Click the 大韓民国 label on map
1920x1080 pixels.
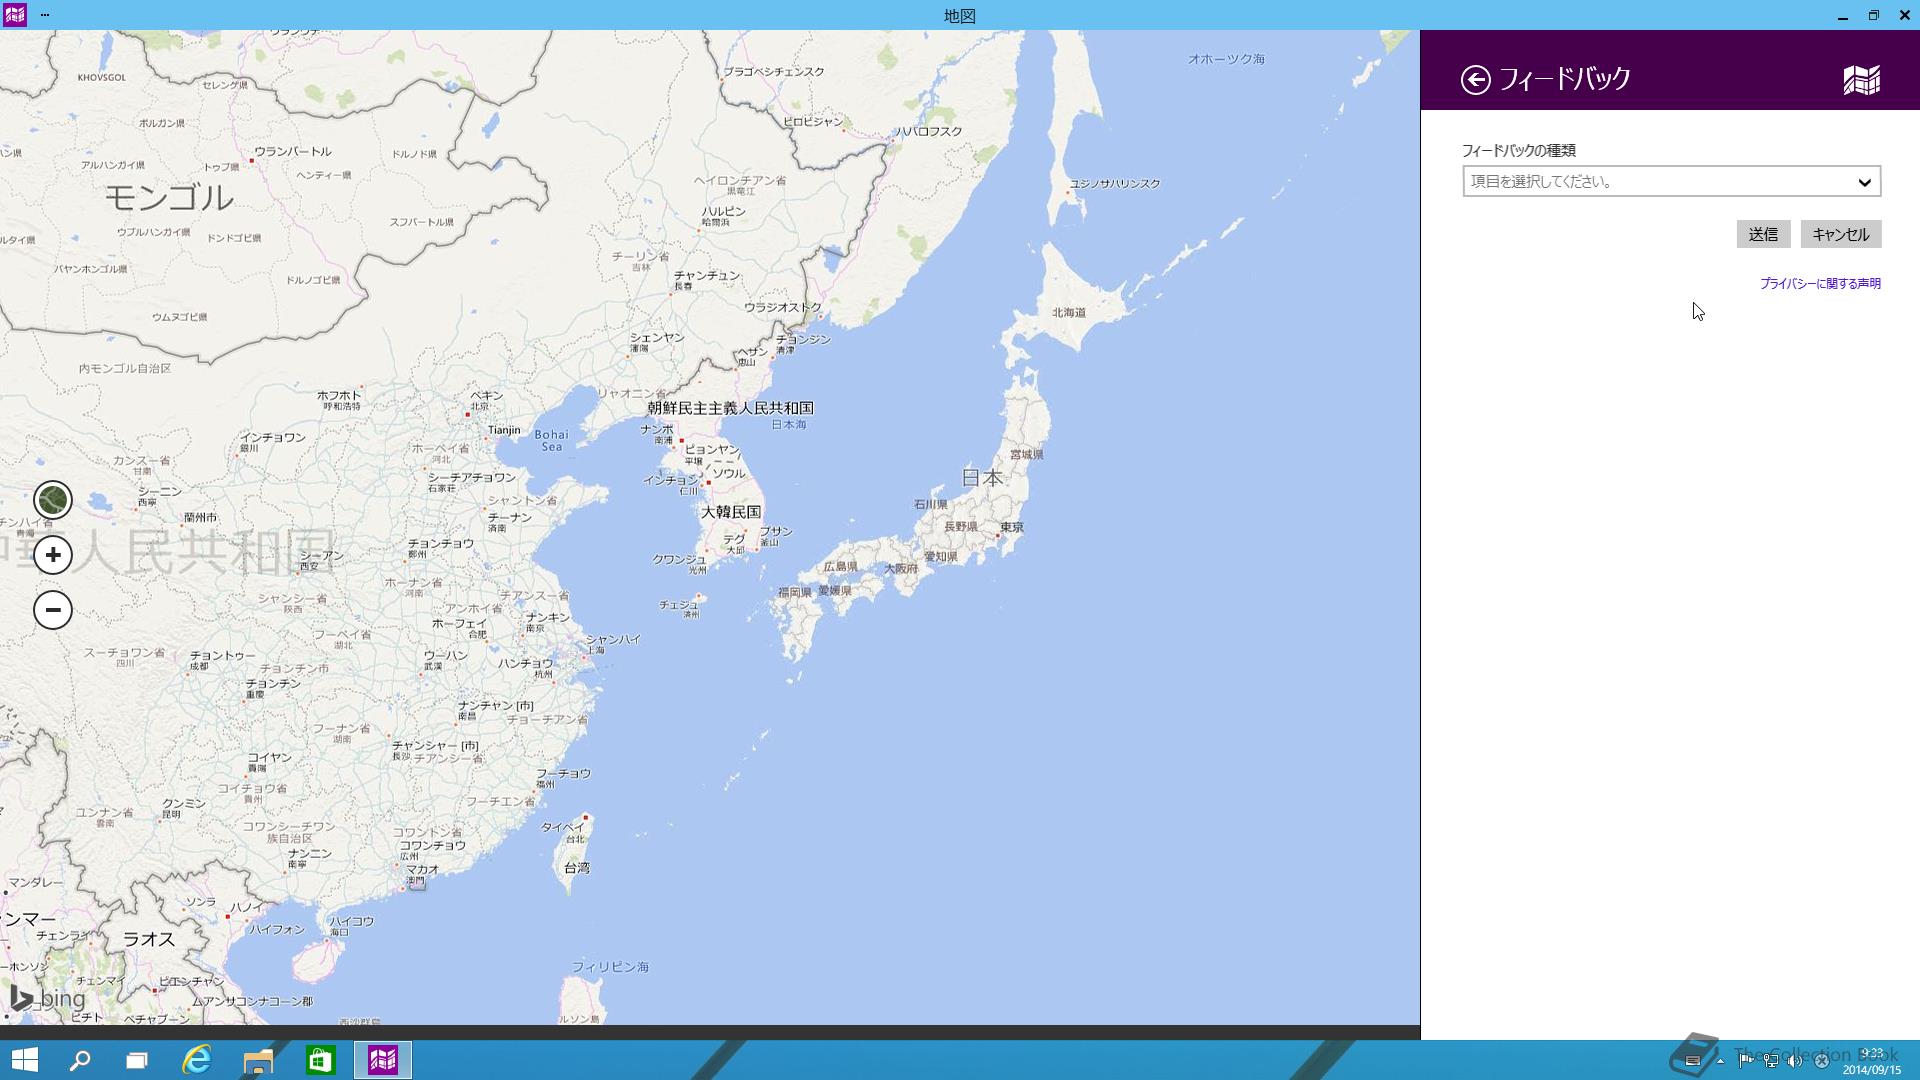(x=731, y=512)
